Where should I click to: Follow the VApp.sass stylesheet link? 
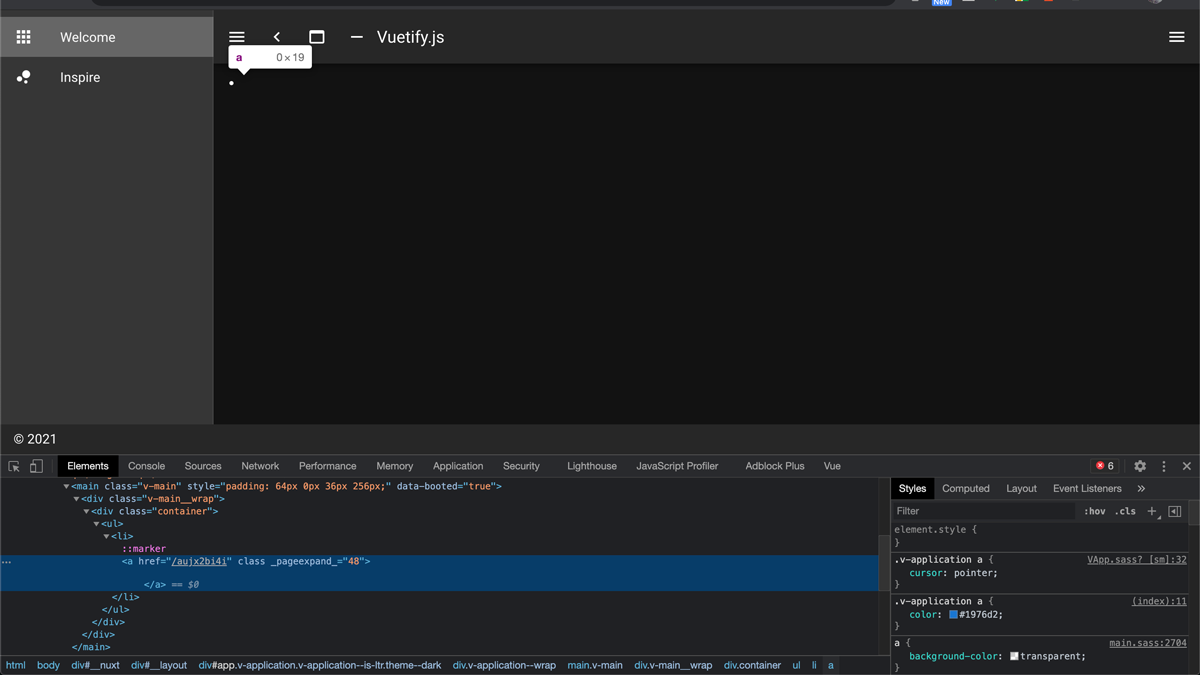[x=1137, y=559]
